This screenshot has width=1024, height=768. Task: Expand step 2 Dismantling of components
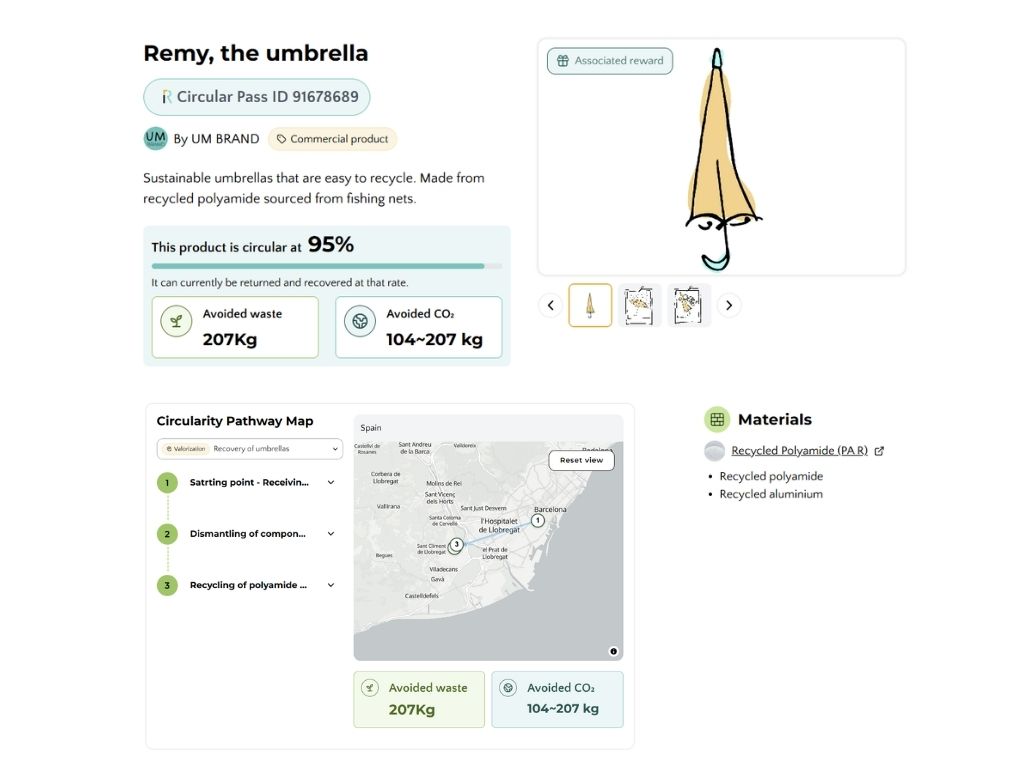pos(331,534)
